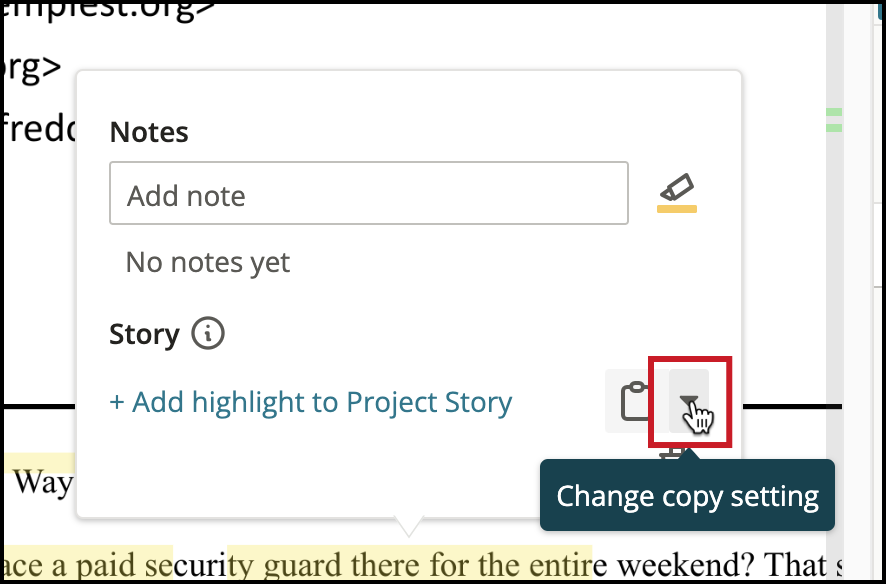Expand the Change copy setting dropdown arrow
886x584 pixels.
click(689, 402)
